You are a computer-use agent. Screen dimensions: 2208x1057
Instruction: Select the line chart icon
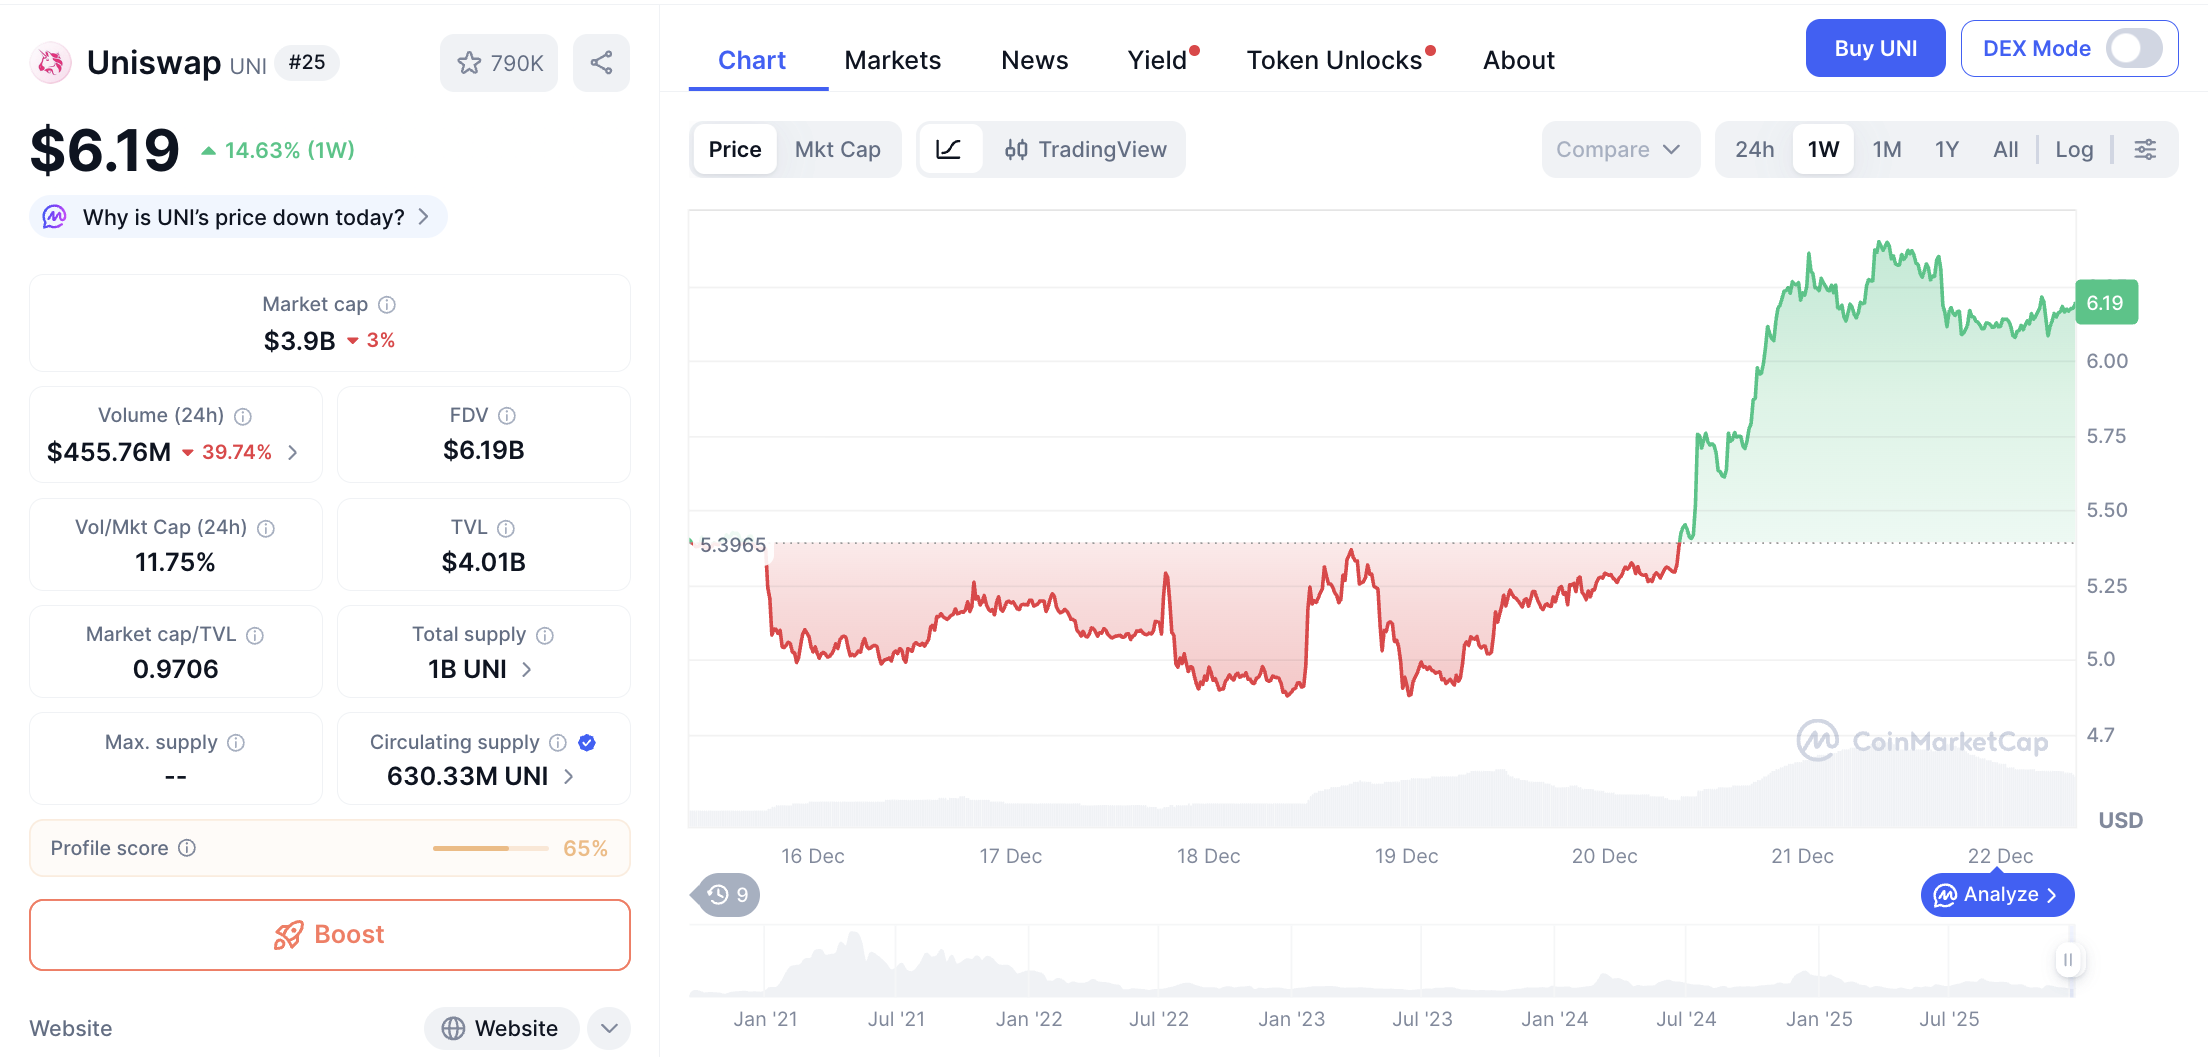tap(948, 150)
